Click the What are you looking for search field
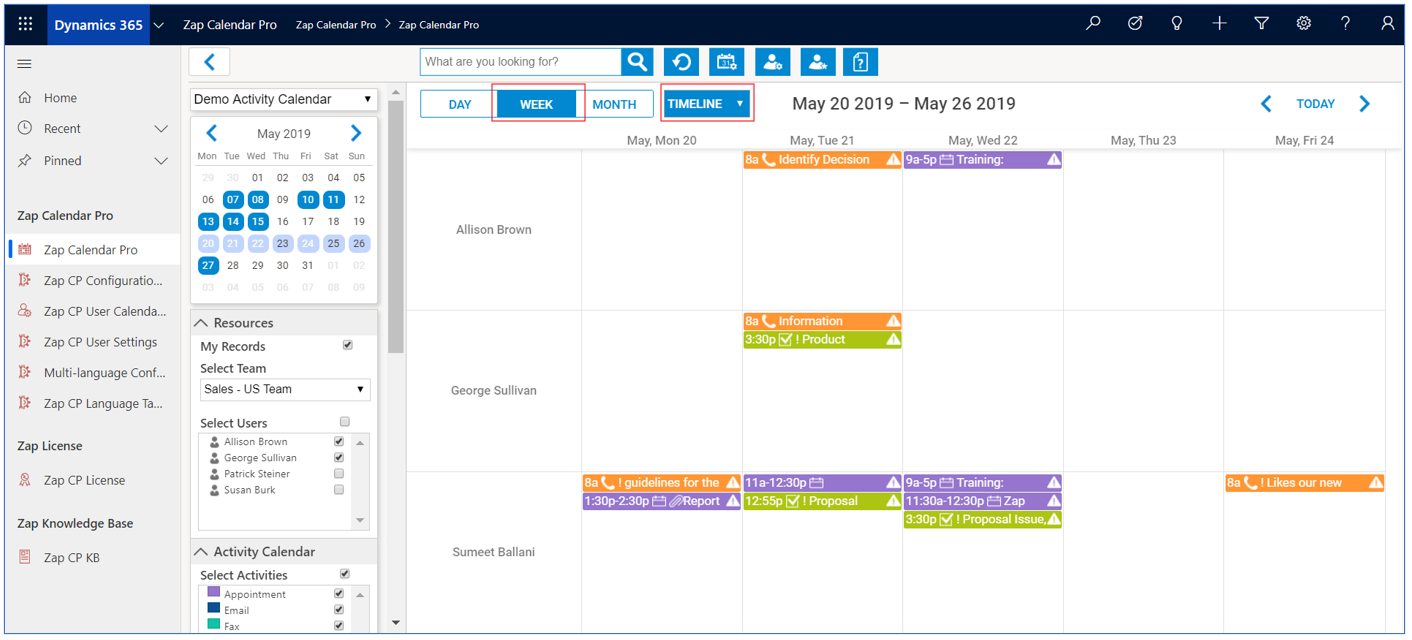This screenshot has height=640, width=1412. coord(521,62)
